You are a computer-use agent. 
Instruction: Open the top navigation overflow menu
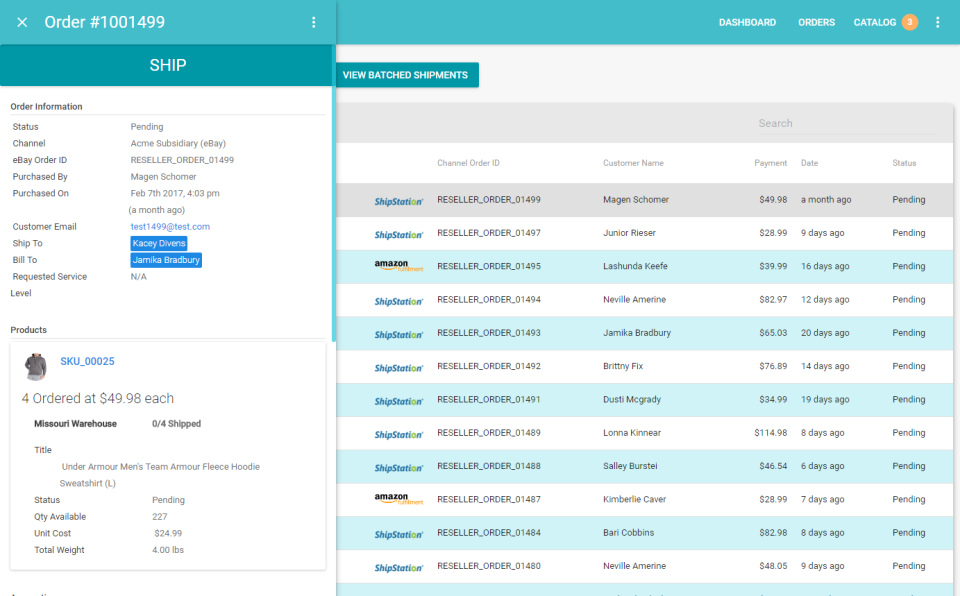click(938, 21)
